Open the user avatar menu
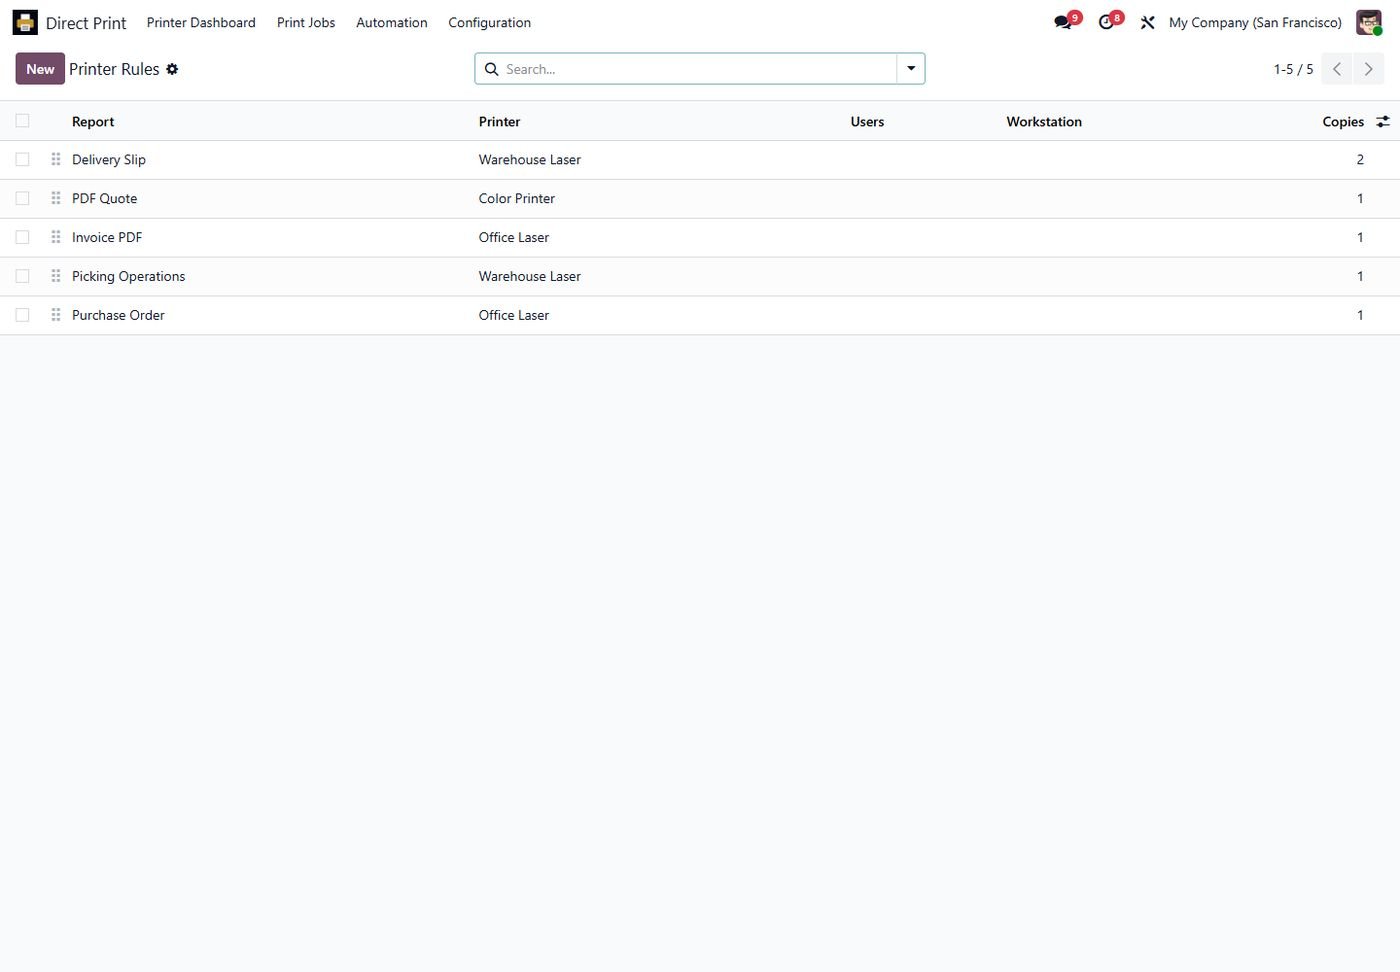Viewport: 1400px width, 972px height. pyautogui.click(x=1369, y=22)
